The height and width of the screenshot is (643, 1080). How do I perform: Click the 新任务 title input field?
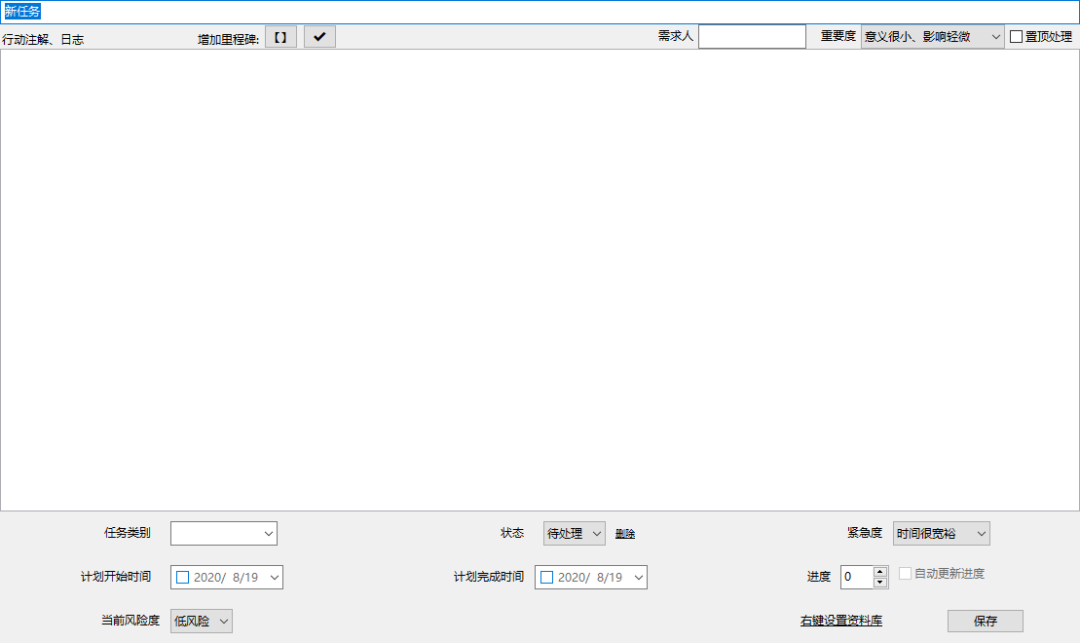[540, 12]
